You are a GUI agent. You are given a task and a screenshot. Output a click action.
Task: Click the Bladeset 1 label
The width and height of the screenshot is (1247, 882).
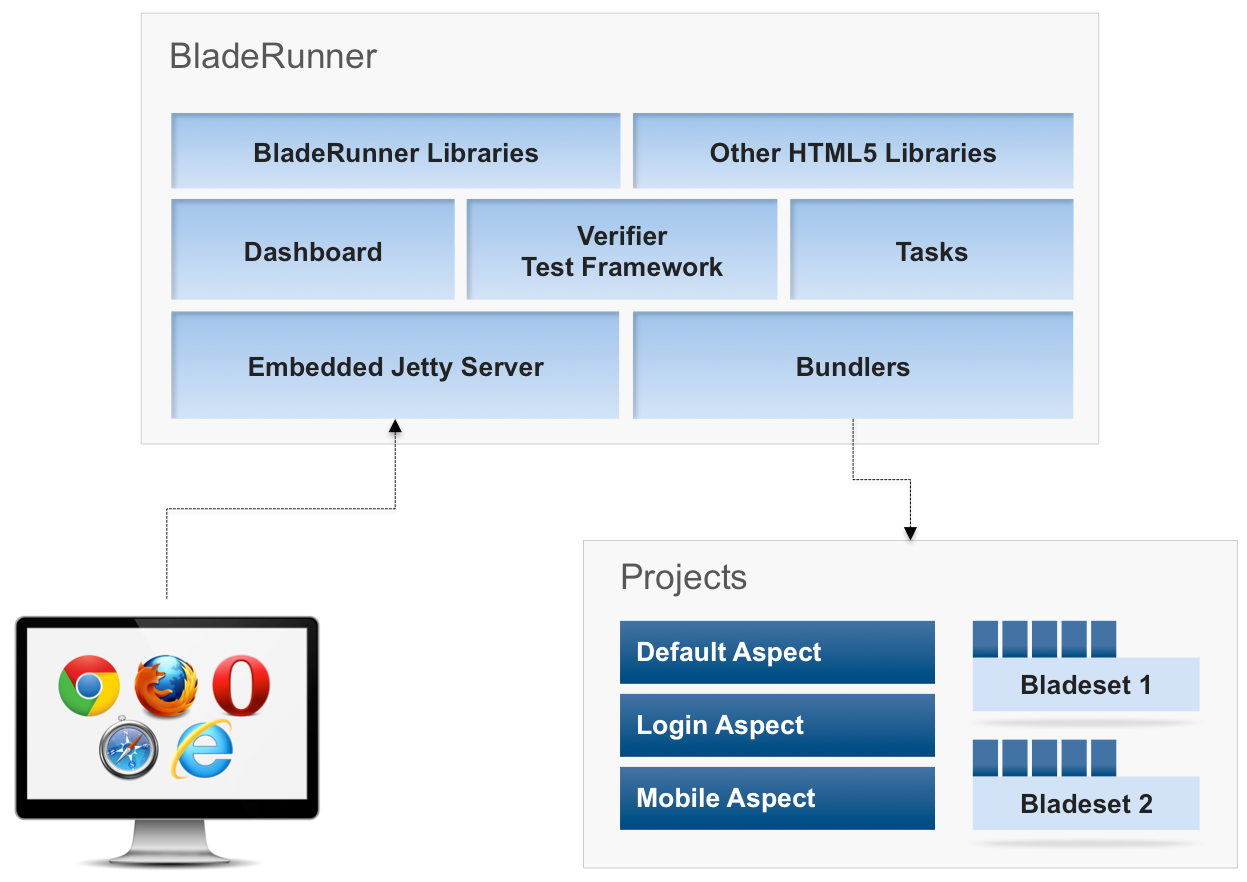coord(1086,685)
